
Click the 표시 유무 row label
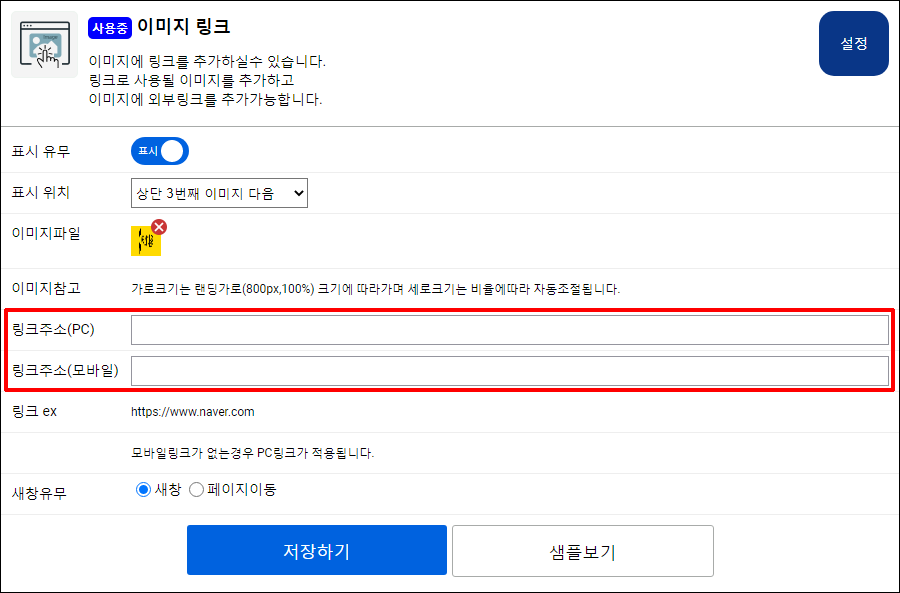(40, 152)
